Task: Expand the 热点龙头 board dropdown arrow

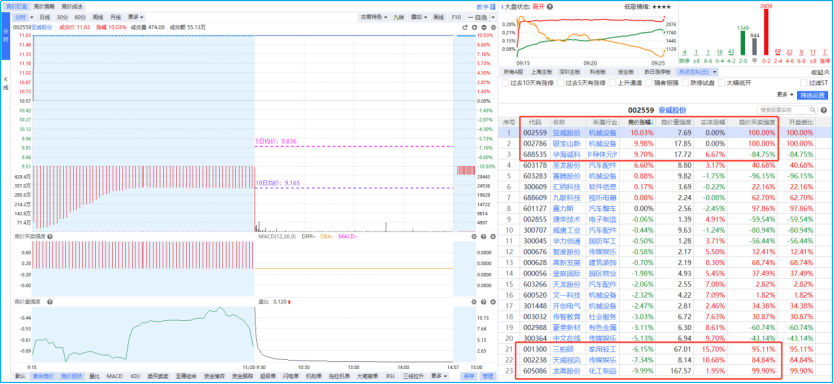Action: coord(714,71)
